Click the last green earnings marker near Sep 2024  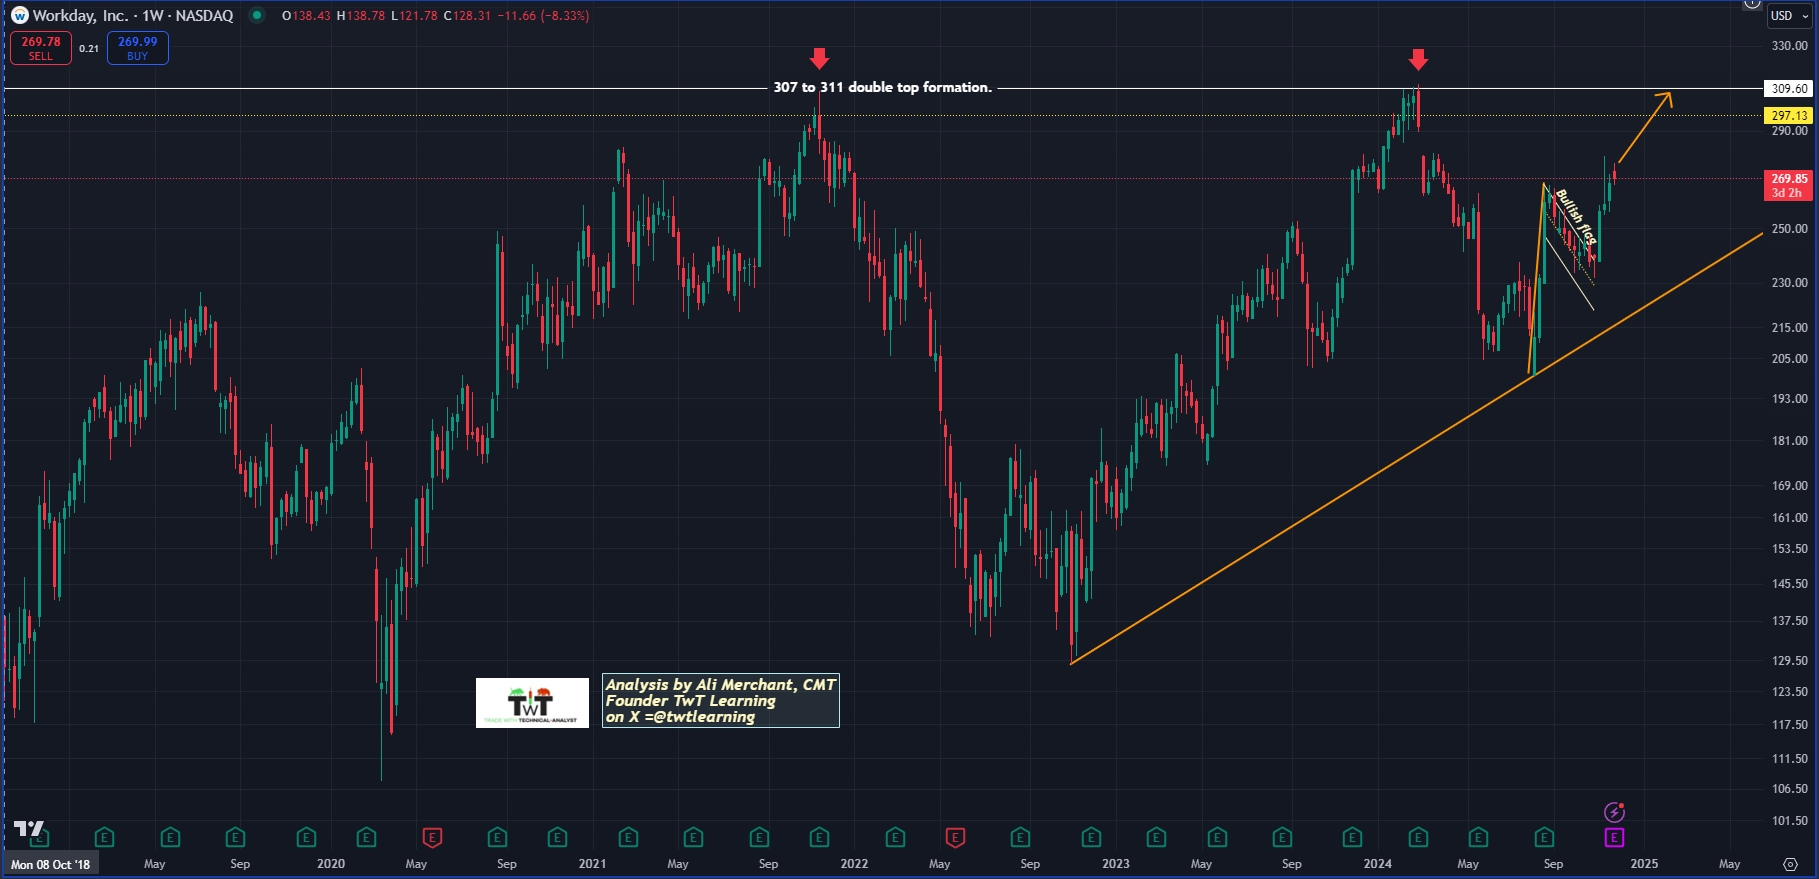click(1544, 838)
